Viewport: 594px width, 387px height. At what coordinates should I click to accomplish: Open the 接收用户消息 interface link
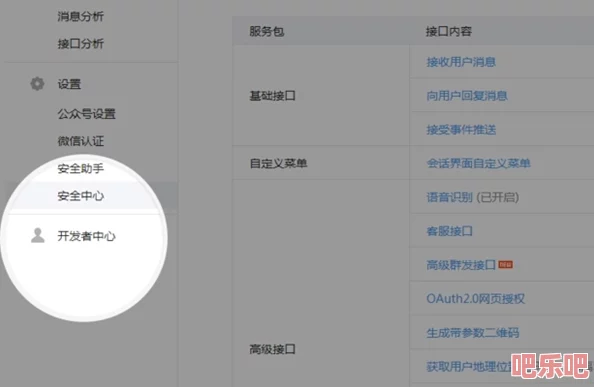[x=461, y=62]
